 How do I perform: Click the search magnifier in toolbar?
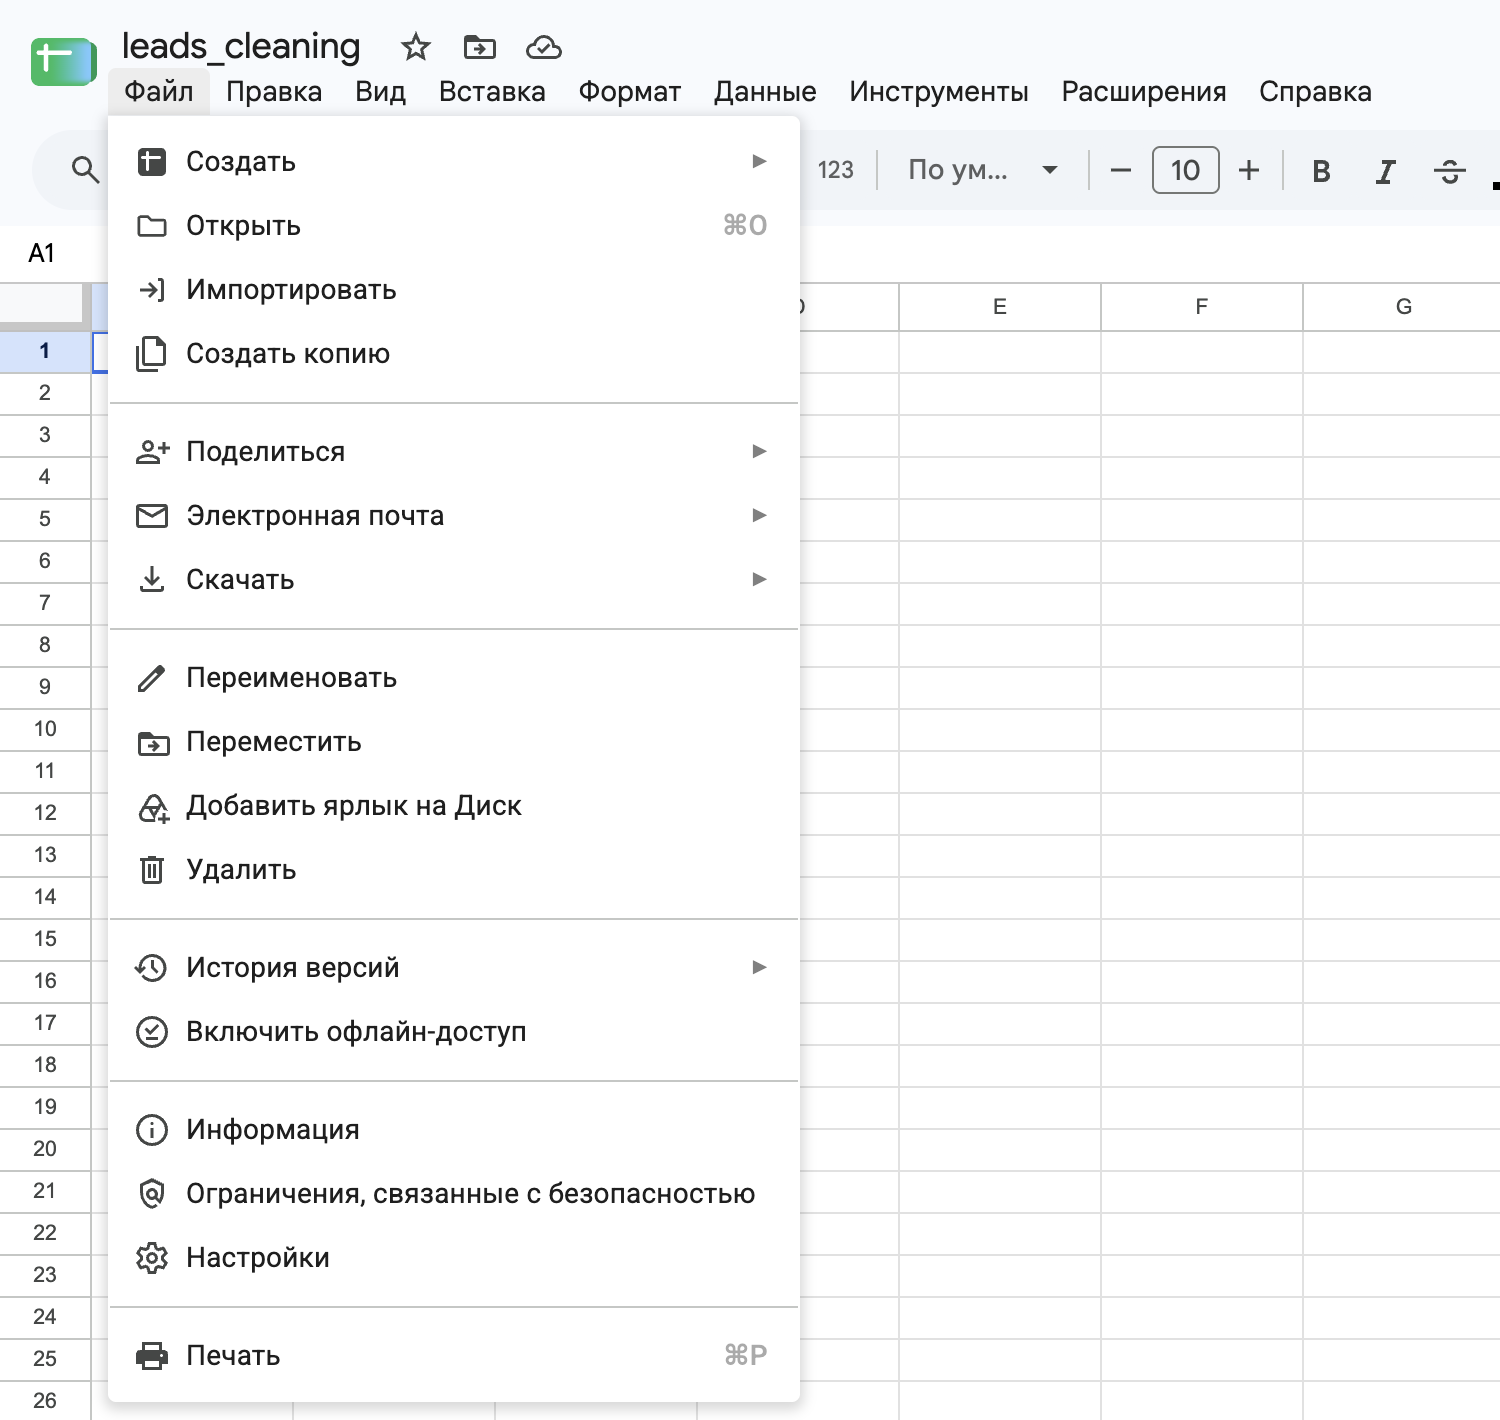pos(86,170)
